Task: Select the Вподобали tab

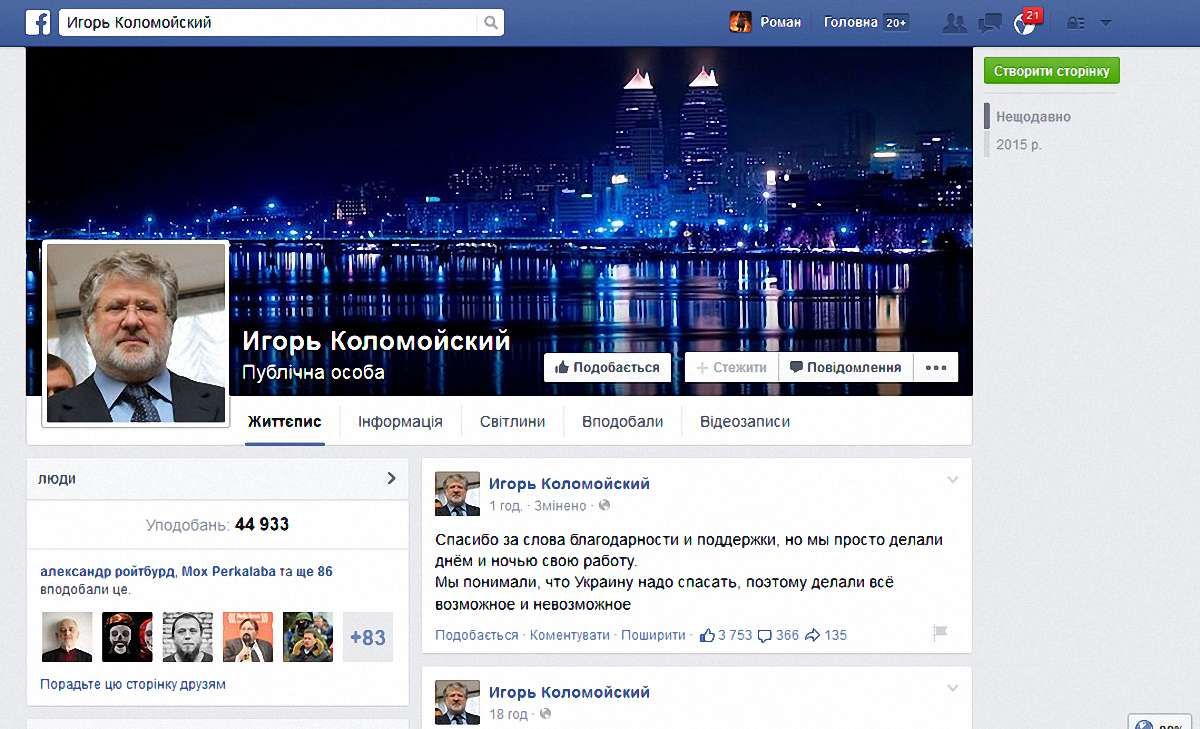Action: click(x=622, y=421)
